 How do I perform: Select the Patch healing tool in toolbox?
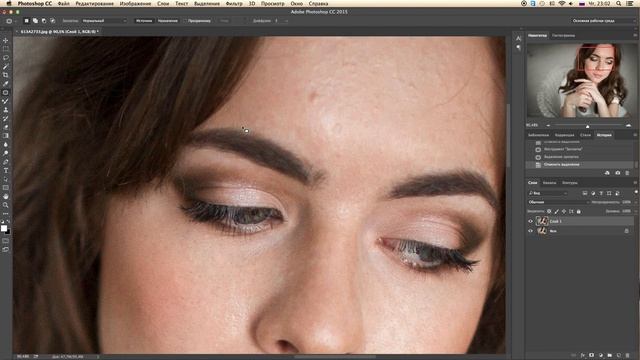coord(6,92)
